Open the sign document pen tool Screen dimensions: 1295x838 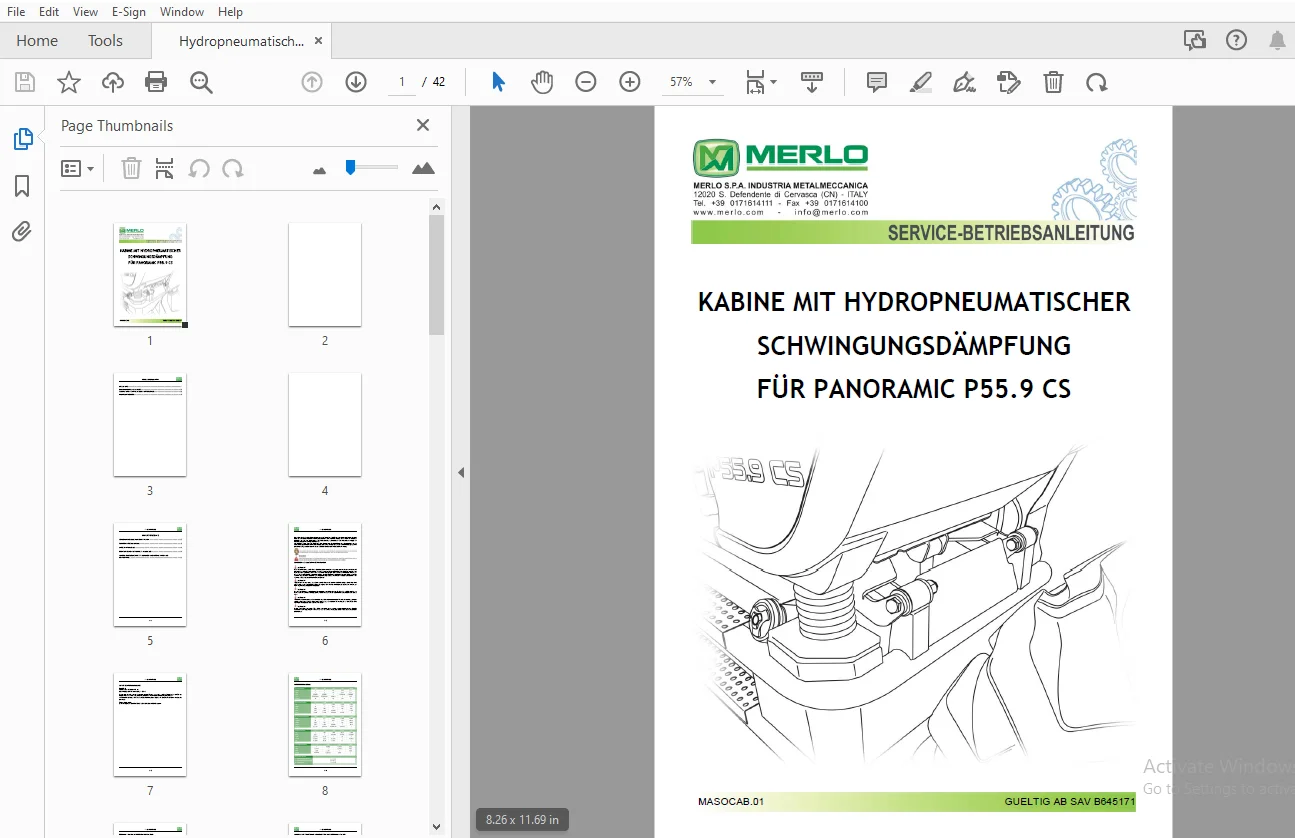point(965,82)
